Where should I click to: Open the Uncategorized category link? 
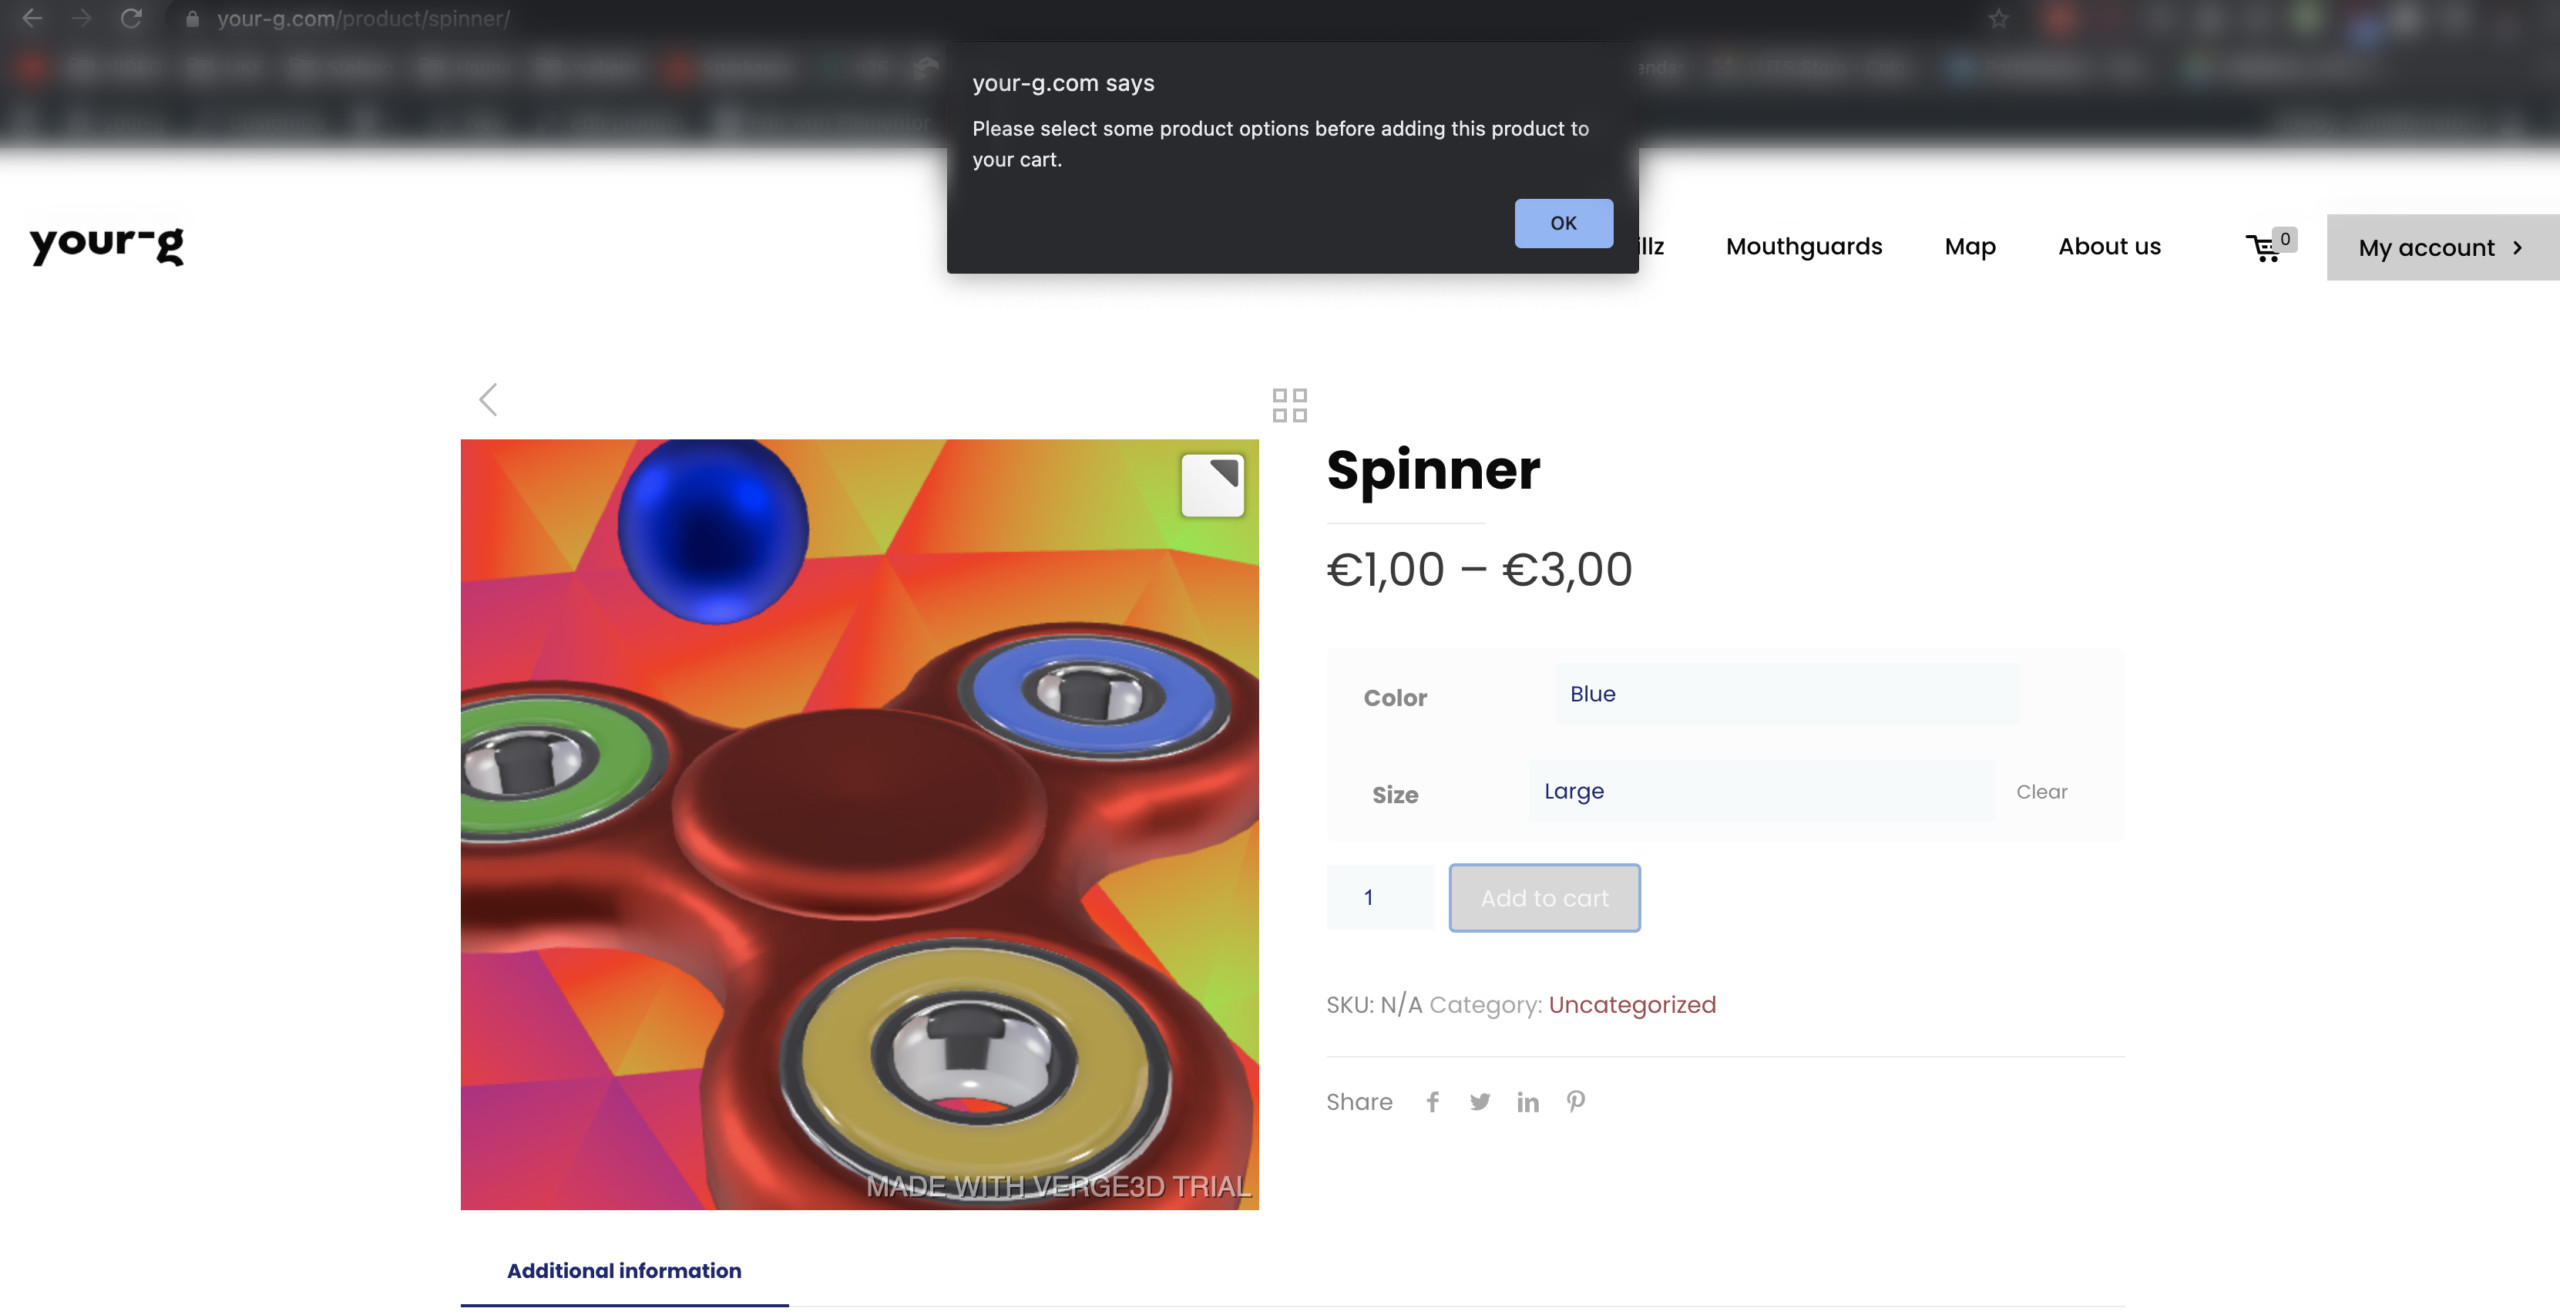pyautogui.click(x=1632, y=1005)
